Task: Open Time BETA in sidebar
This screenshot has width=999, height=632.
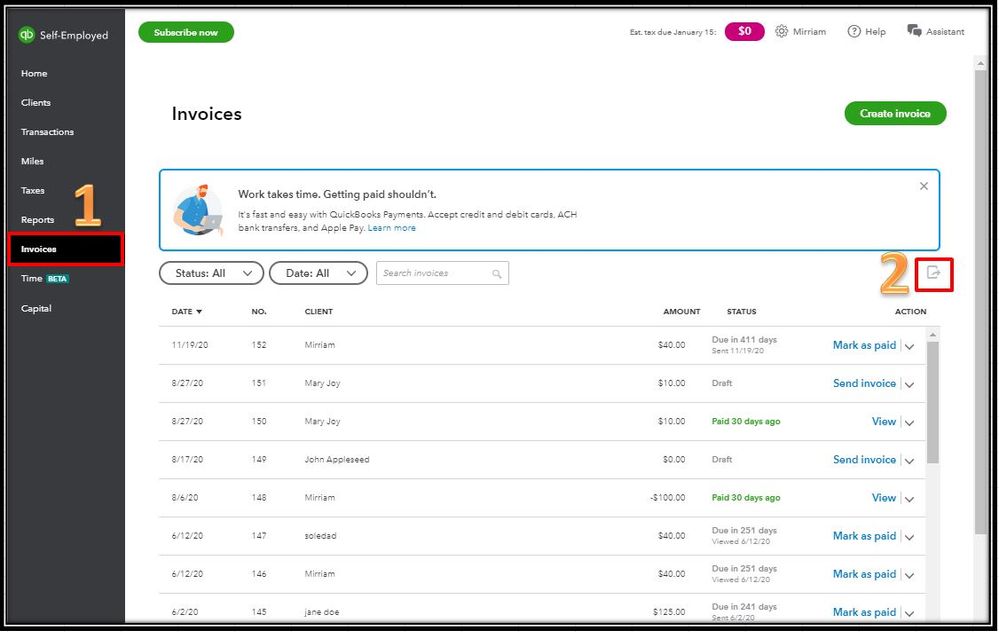Action: (x=45, y=278)
